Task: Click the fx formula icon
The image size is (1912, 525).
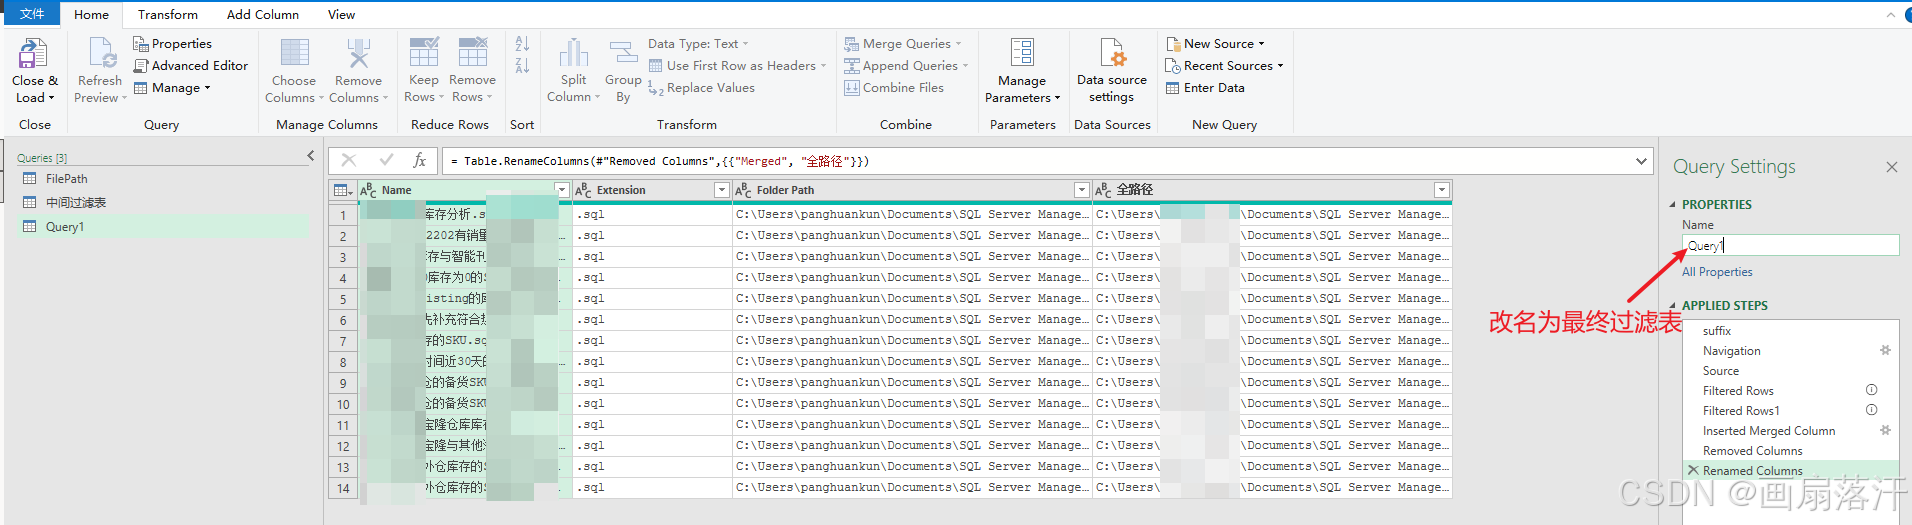Action: click(420, 160)
